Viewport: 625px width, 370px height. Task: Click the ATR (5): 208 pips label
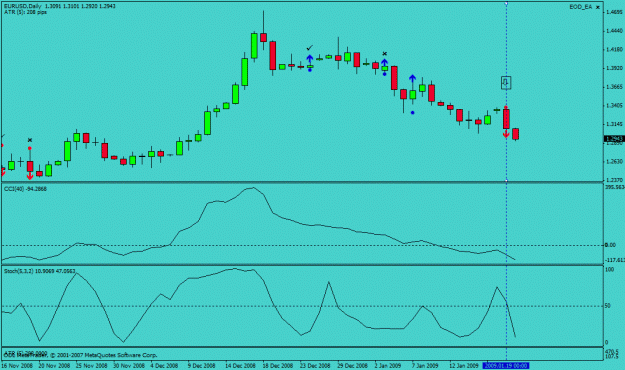coord(25,12)
